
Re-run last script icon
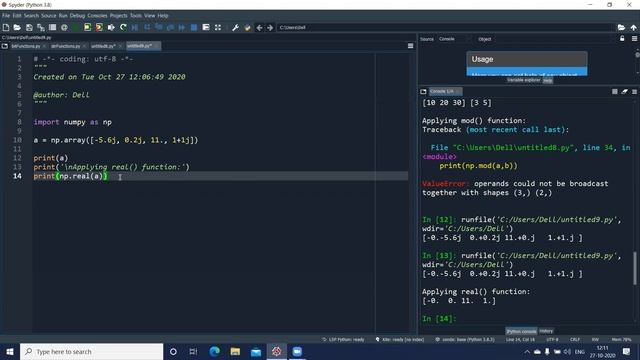coord(123,27)
